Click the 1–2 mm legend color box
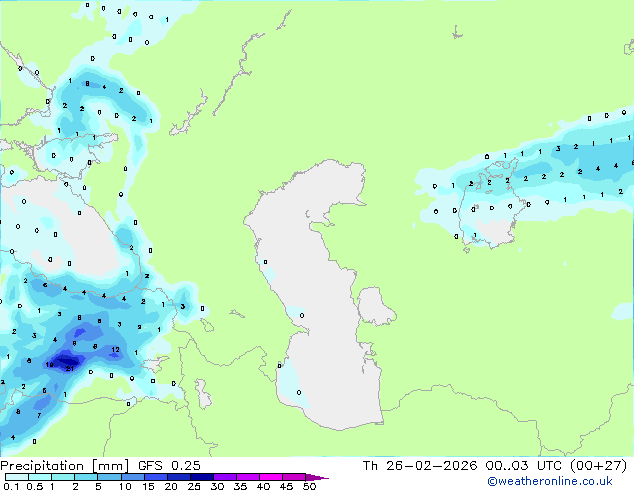Viewport: 634px width, 490px height. coord(63,477)
